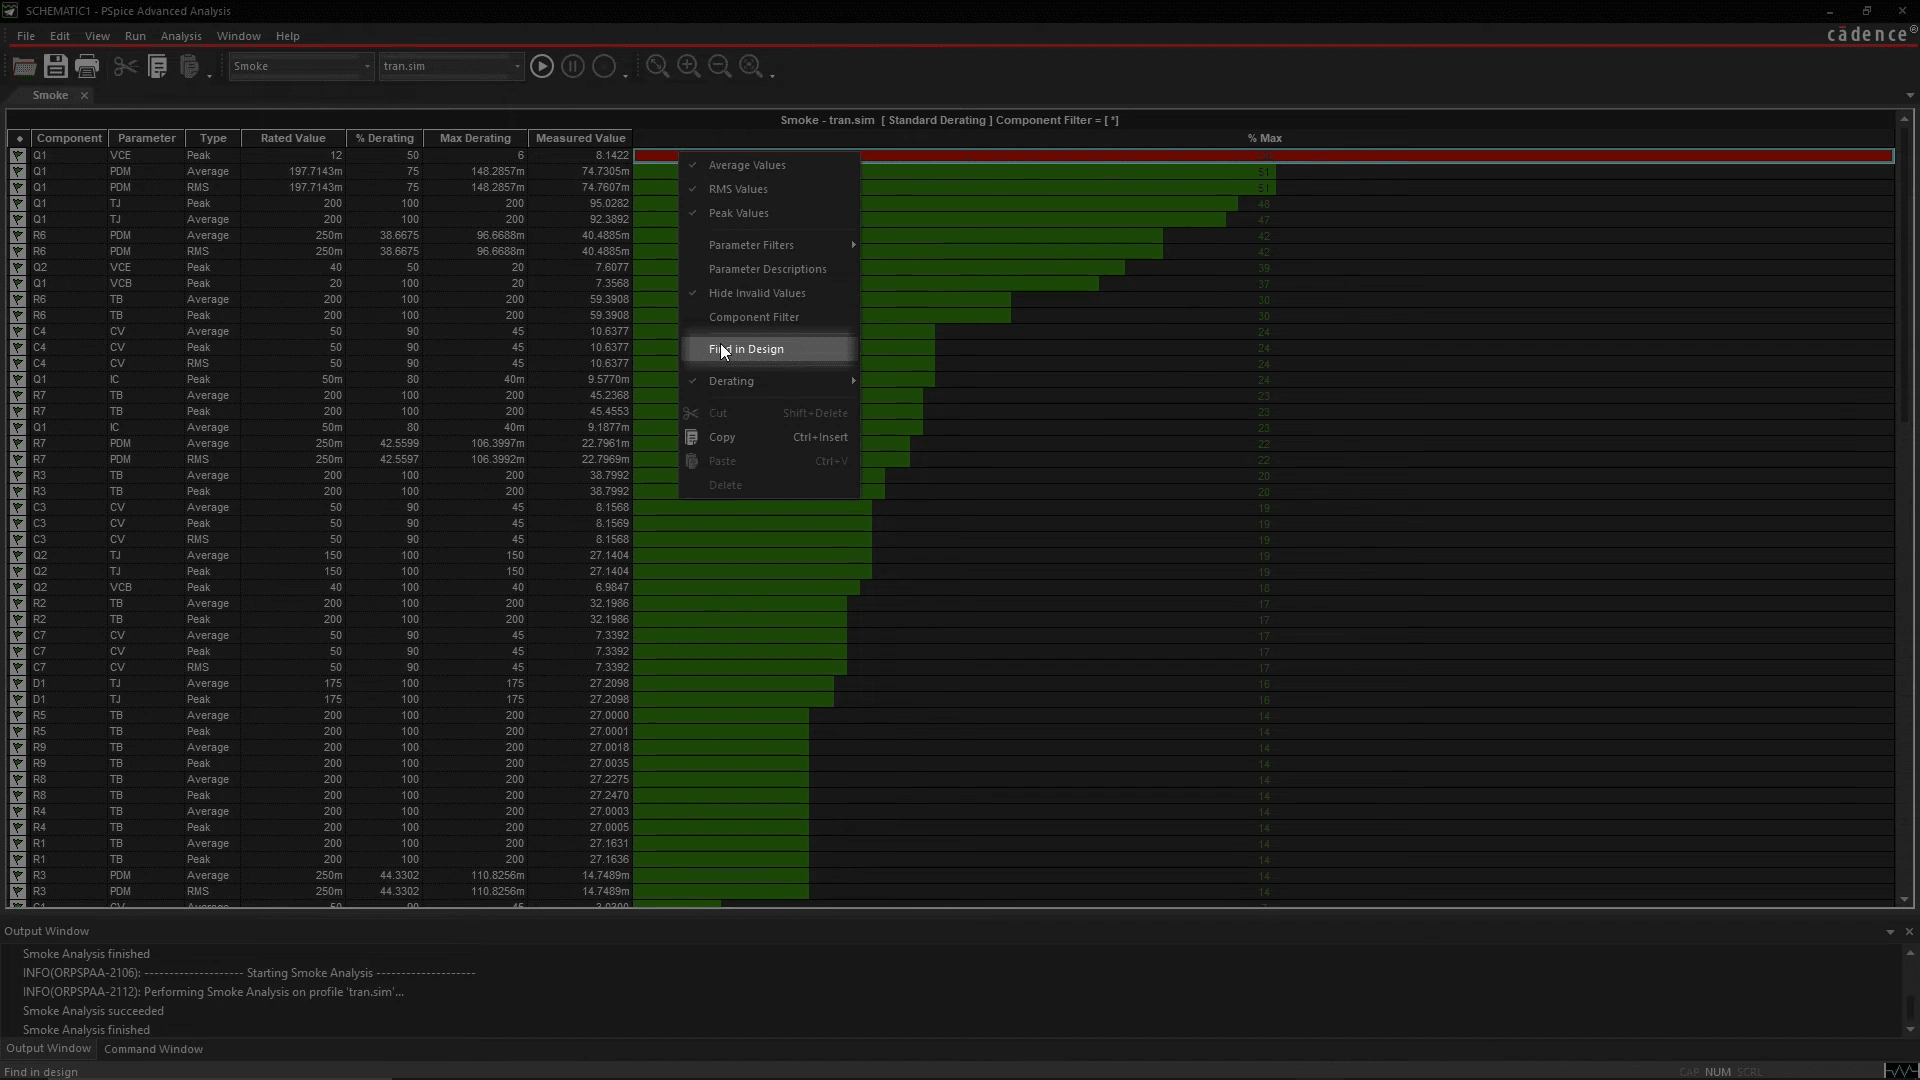
Task: Sort by the % Derating column header
Action: point(385,138)
